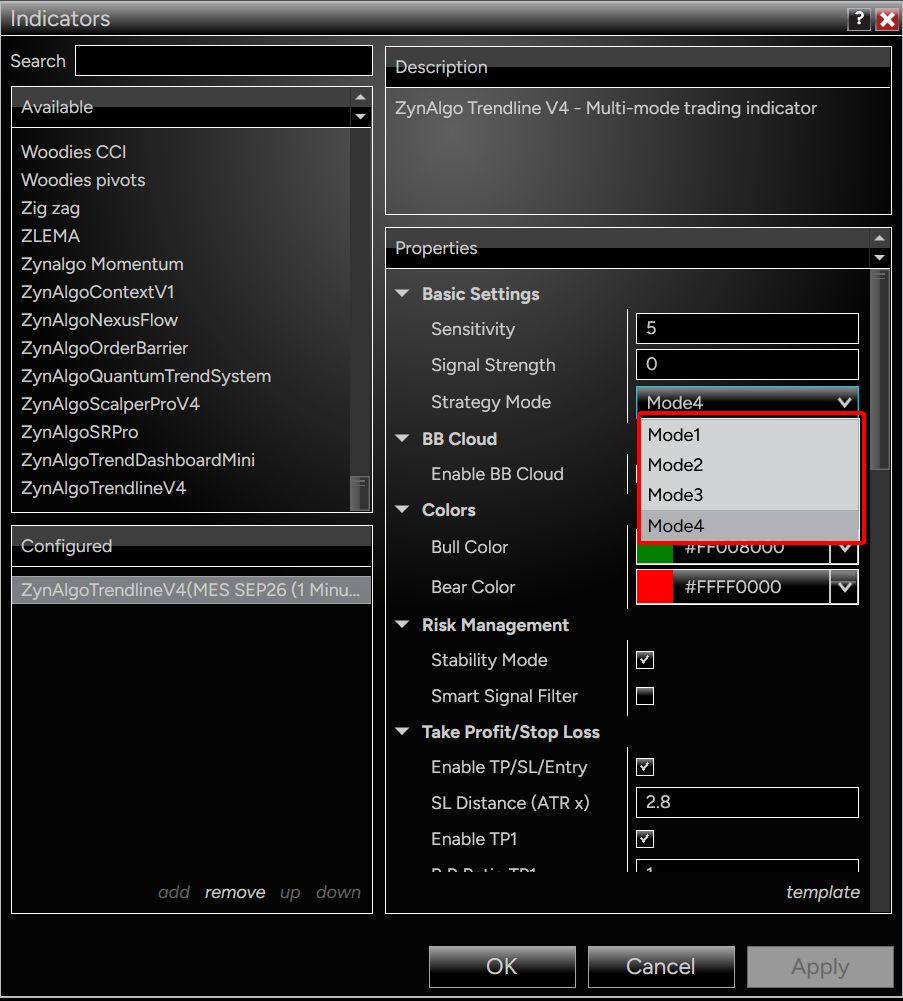Click the Apply button
Viewport: 903px width, 1001px height.
pos(820,967)
